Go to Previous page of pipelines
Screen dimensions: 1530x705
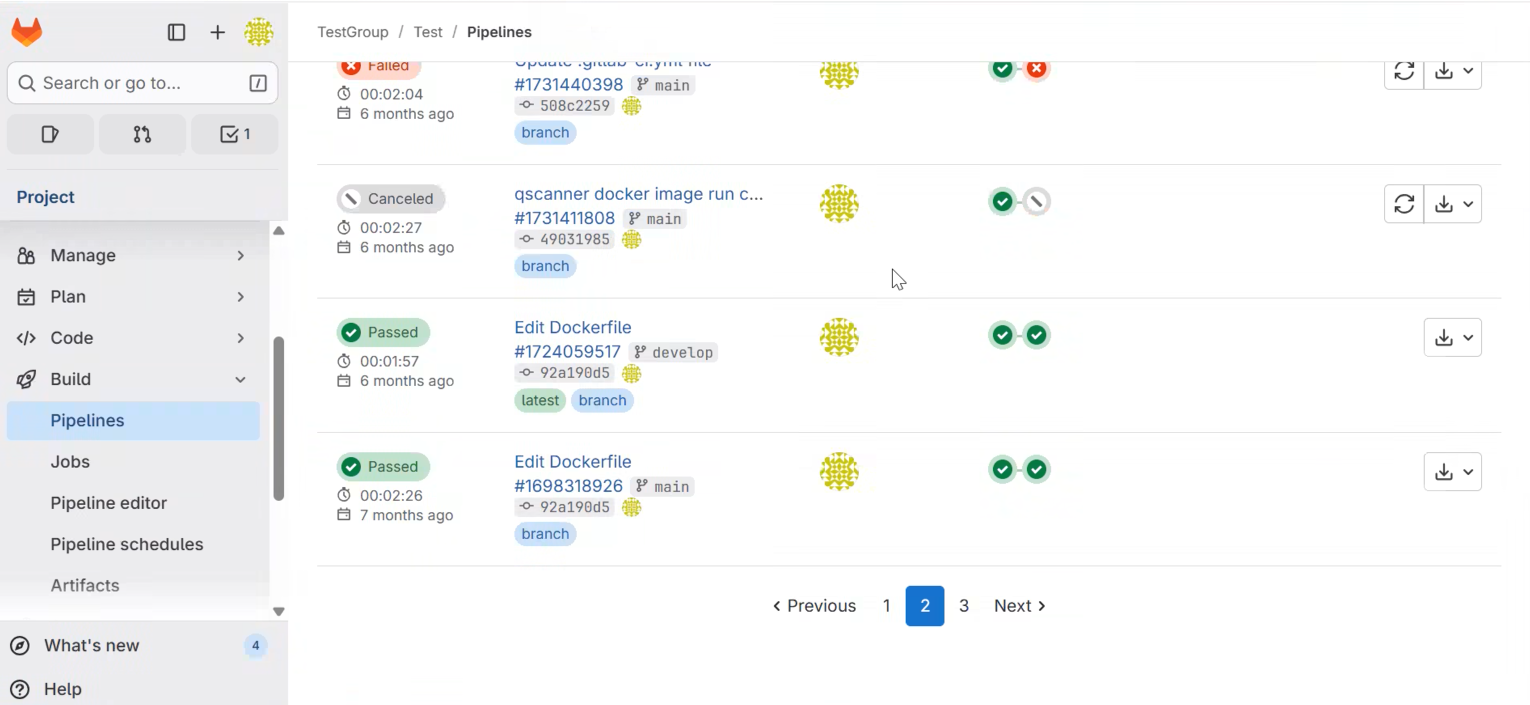click(814, 606)
